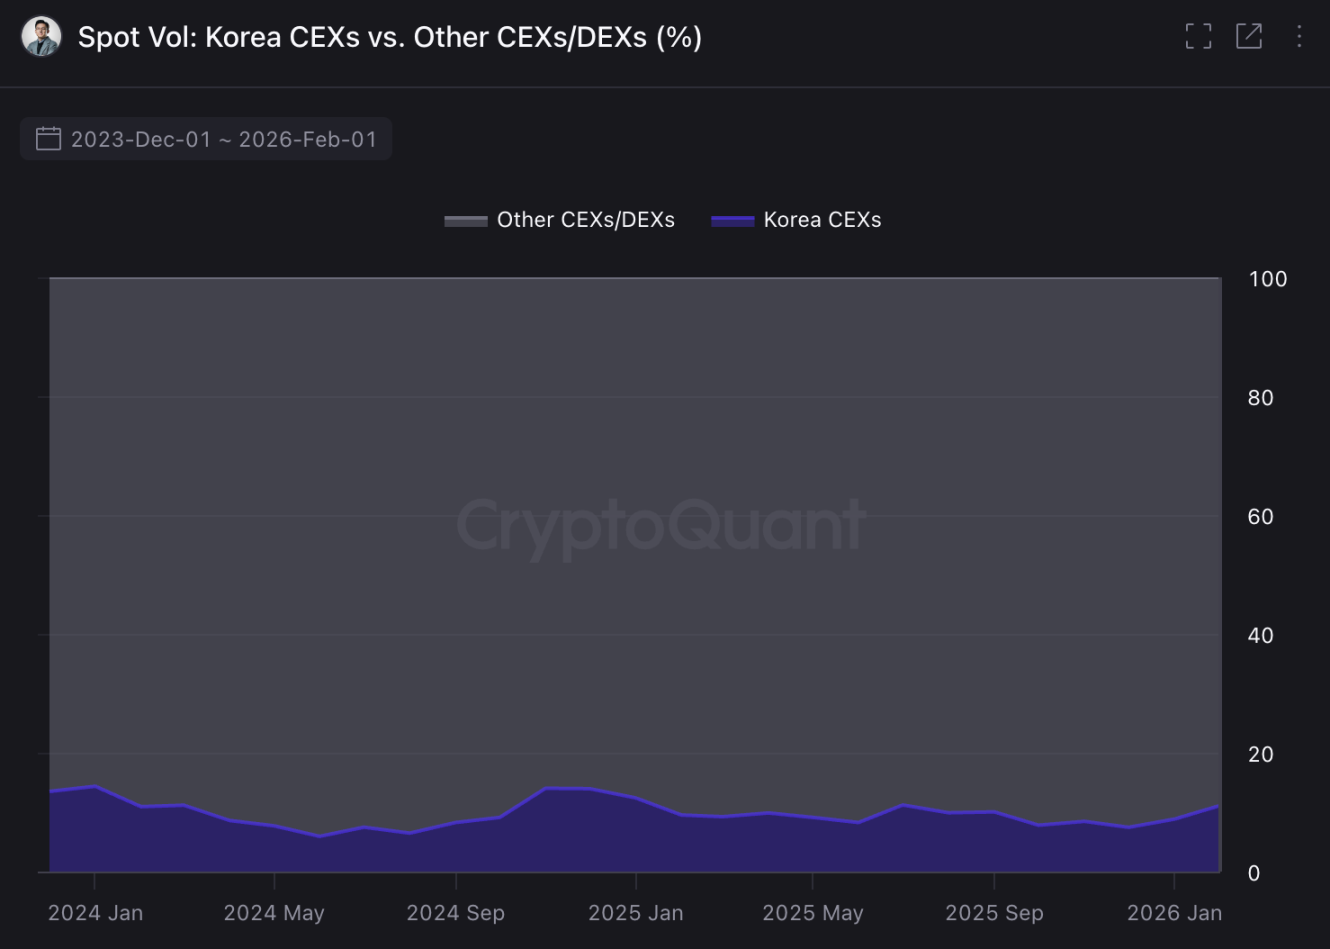The height and width of the screenshot is (949, 1330).
Task: Click the CryptoQuant watermark on chart
Action: coord(660,526)
